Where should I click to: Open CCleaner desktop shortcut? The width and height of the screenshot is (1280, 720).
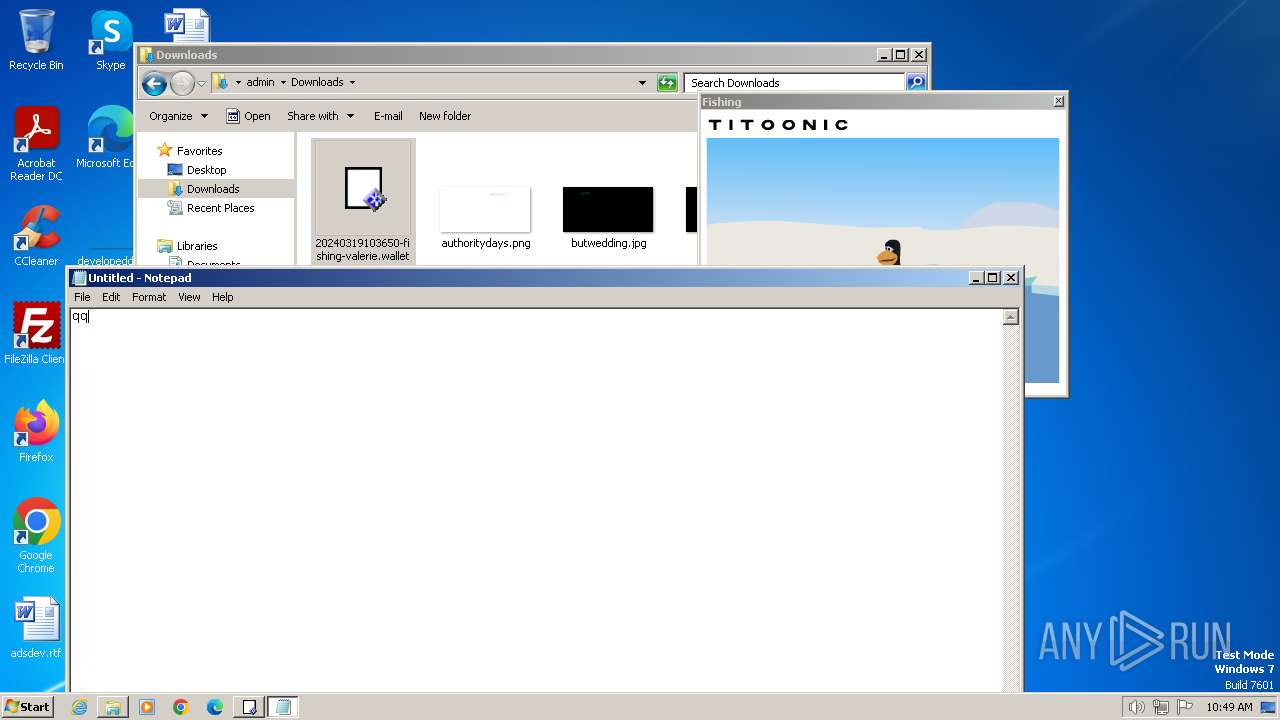[x=36, y=236]
